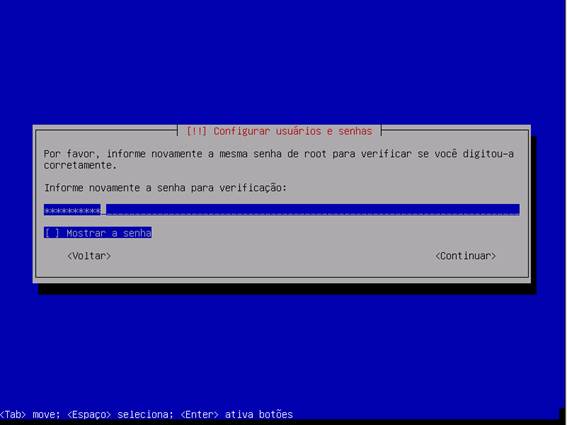The height and width of the screenshot is (425, 567).
Task: Click the masked asterisks in password field
Action: tap(72, 210)
